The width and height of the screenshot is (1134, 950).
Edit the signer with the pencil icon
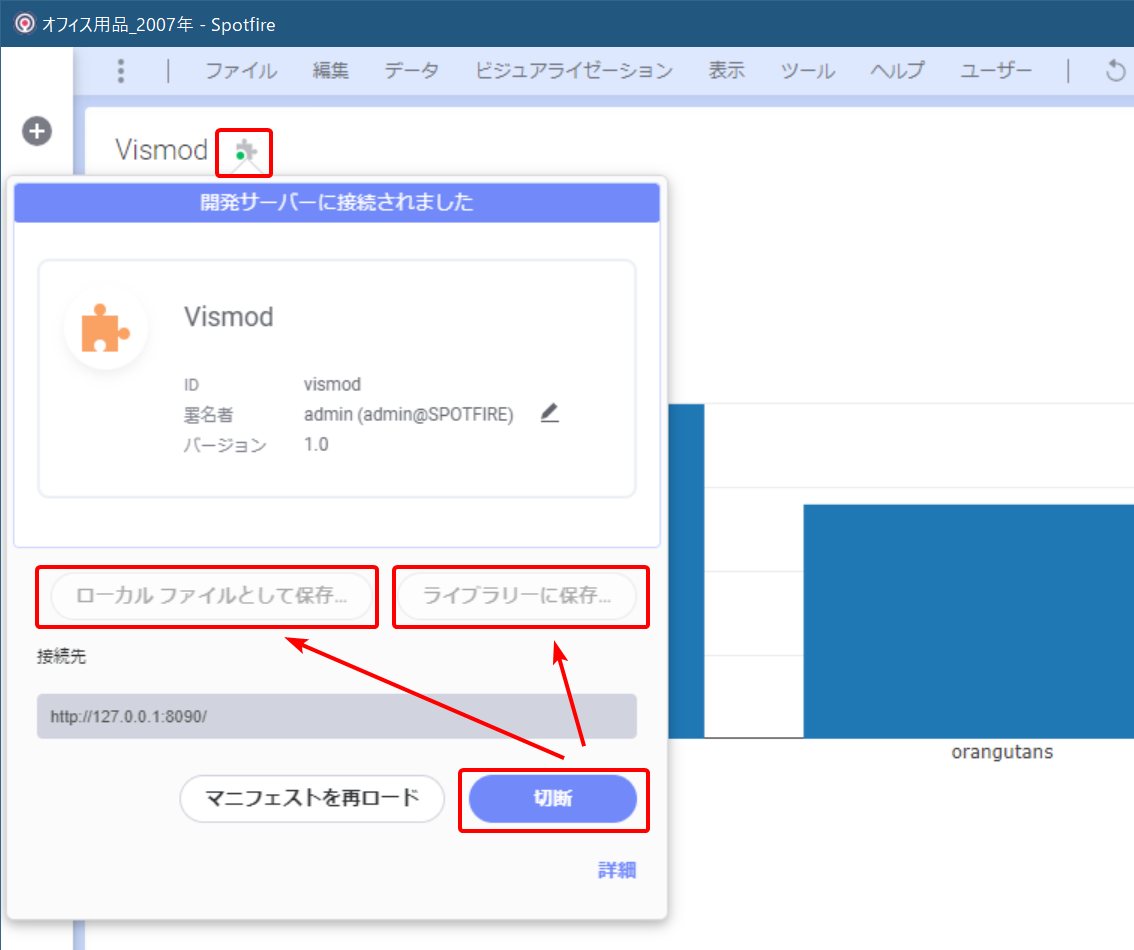click(x=550, y=413)
